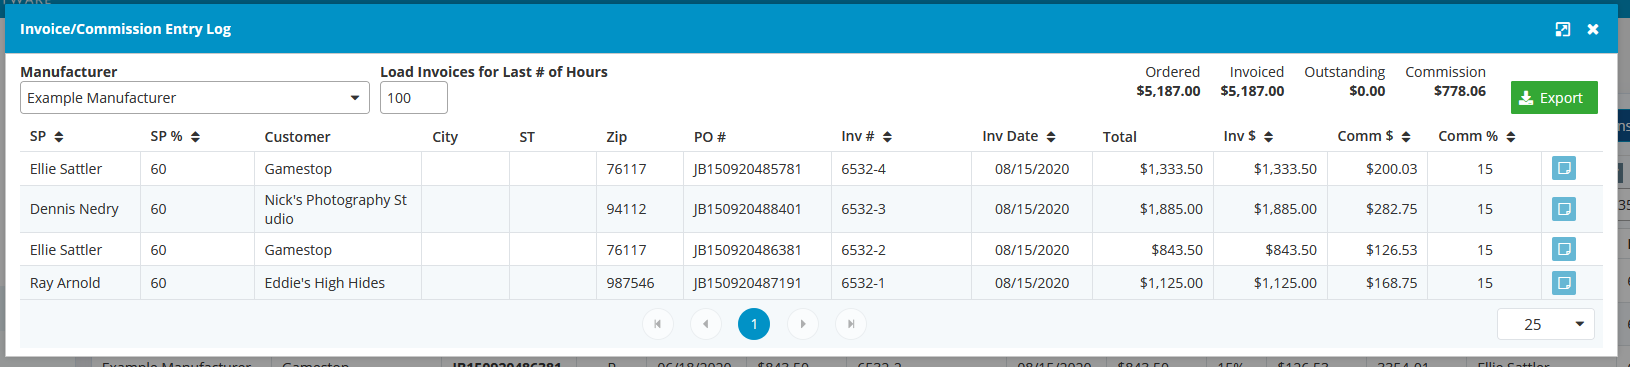Sort table by Inv Date column
This screenshot has width=1630, height=367.
[x=1018, y=136]
